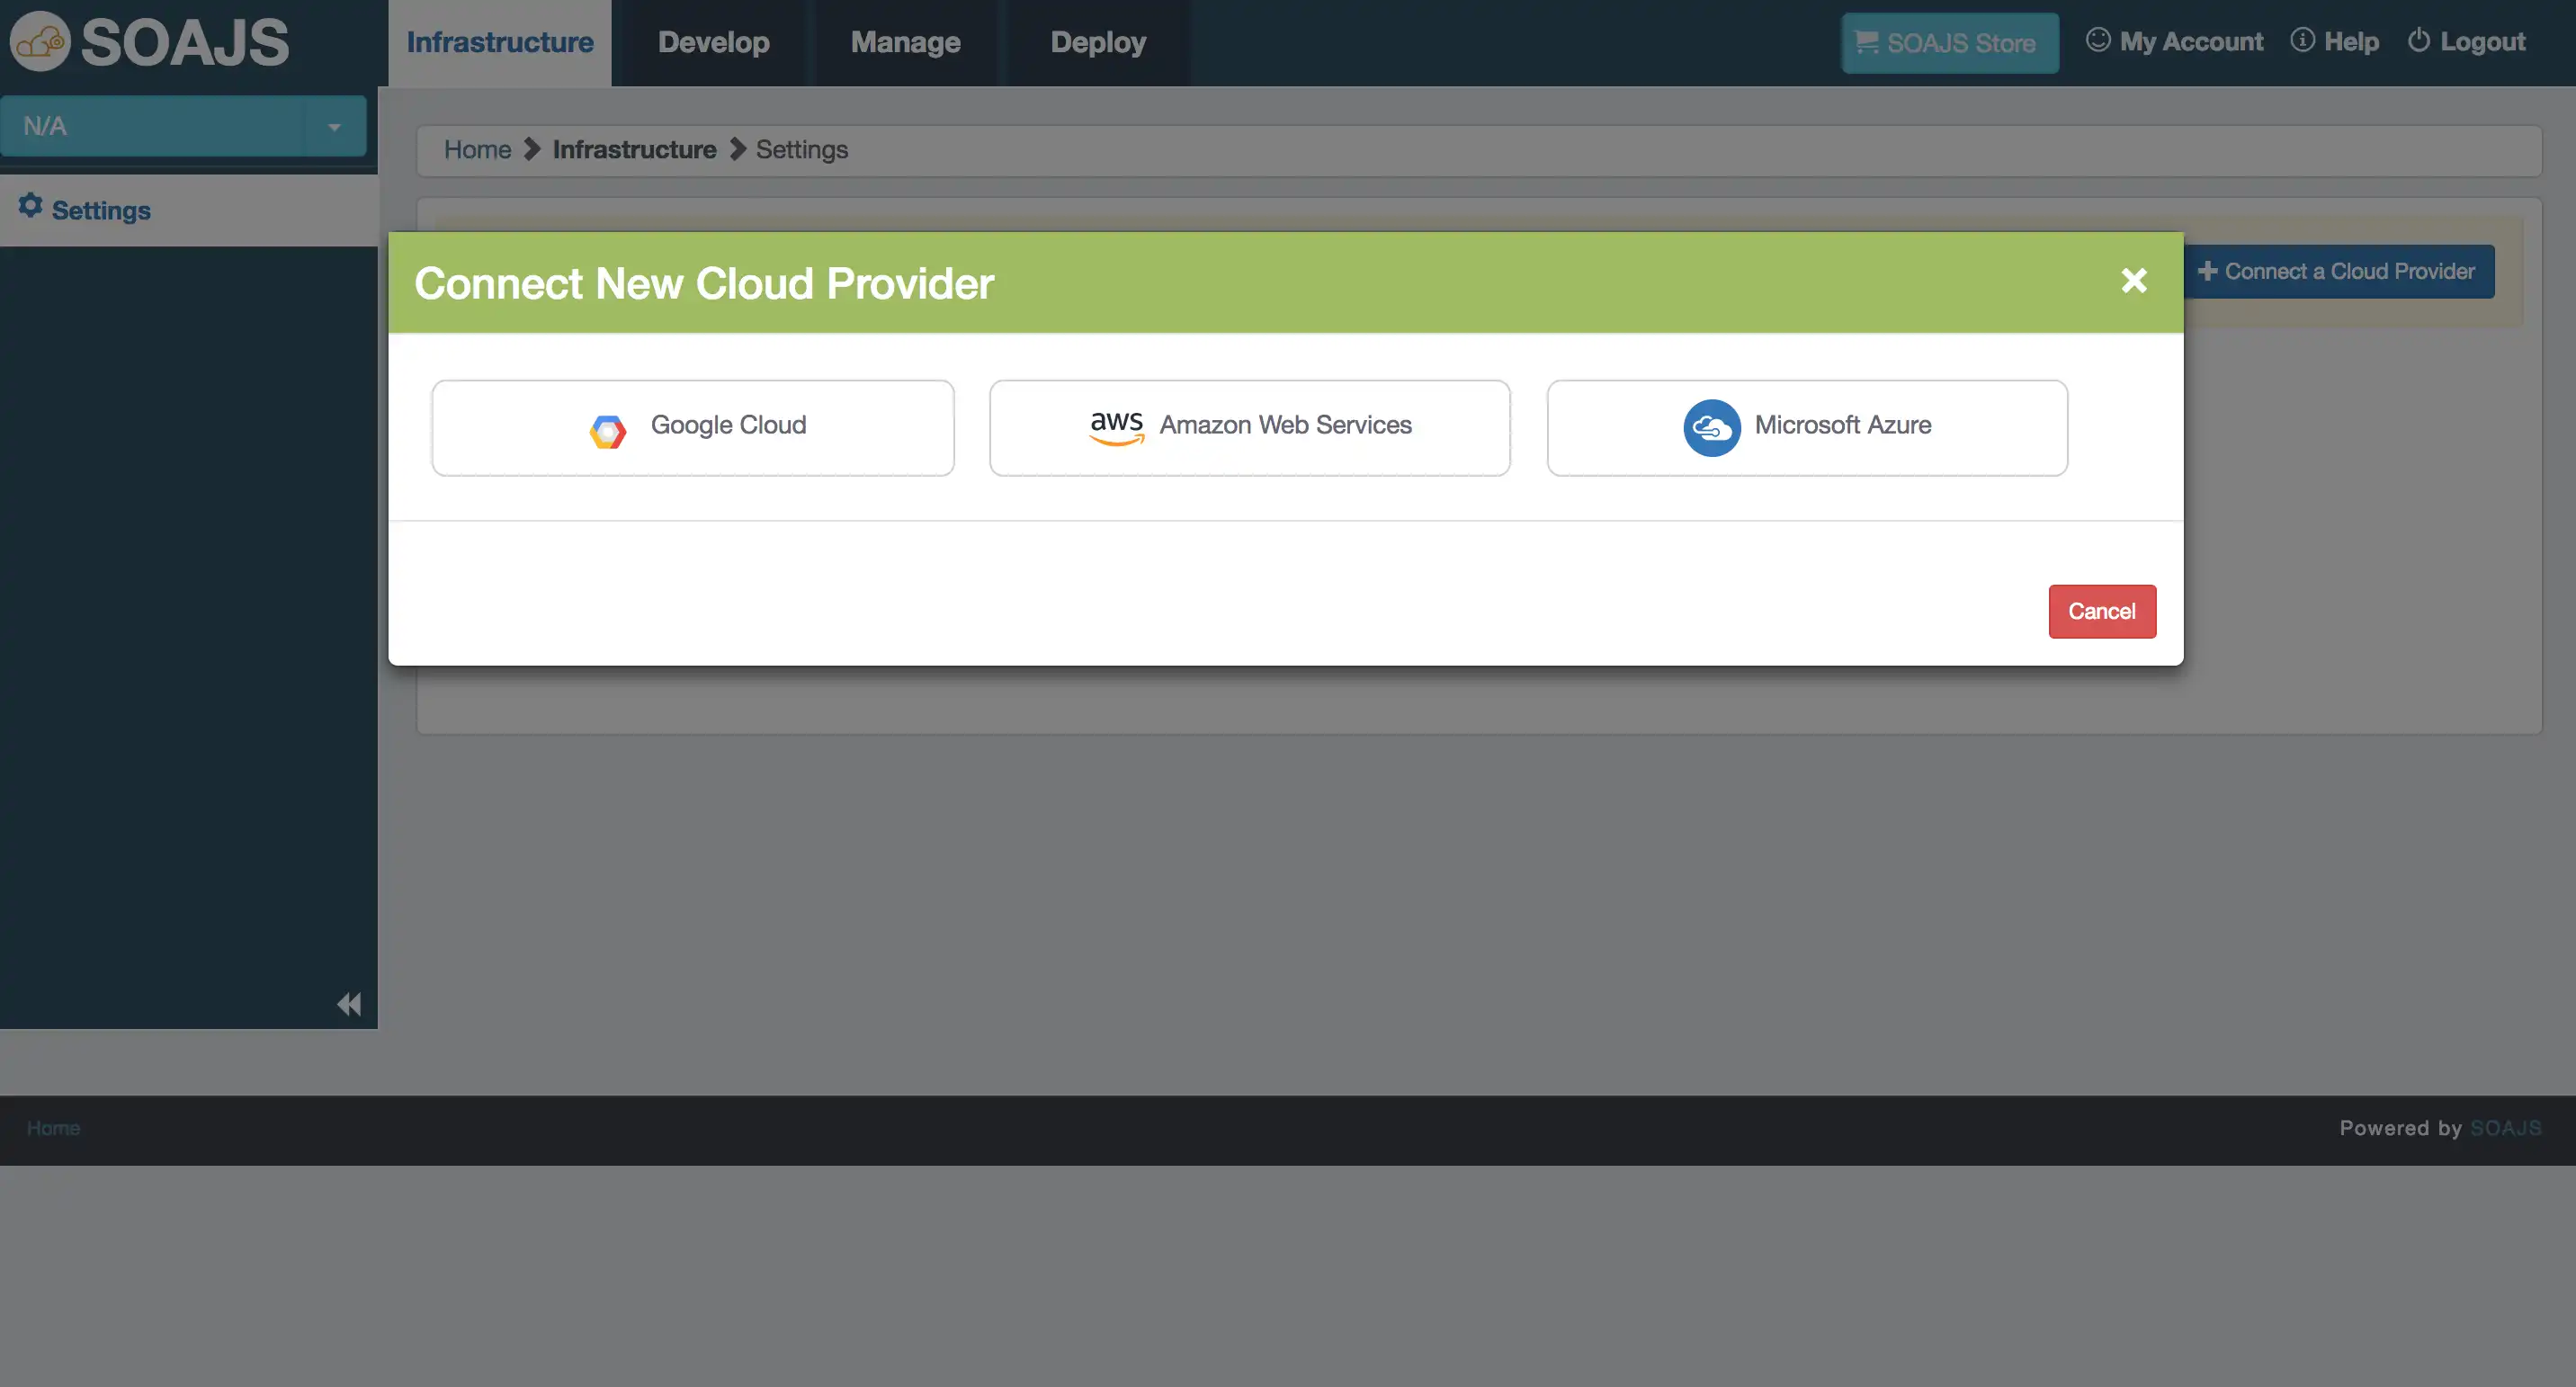Open the Develop menu tab
Image resolution: width=2576 pixels, height=1387 pixels.
[711, 41]
